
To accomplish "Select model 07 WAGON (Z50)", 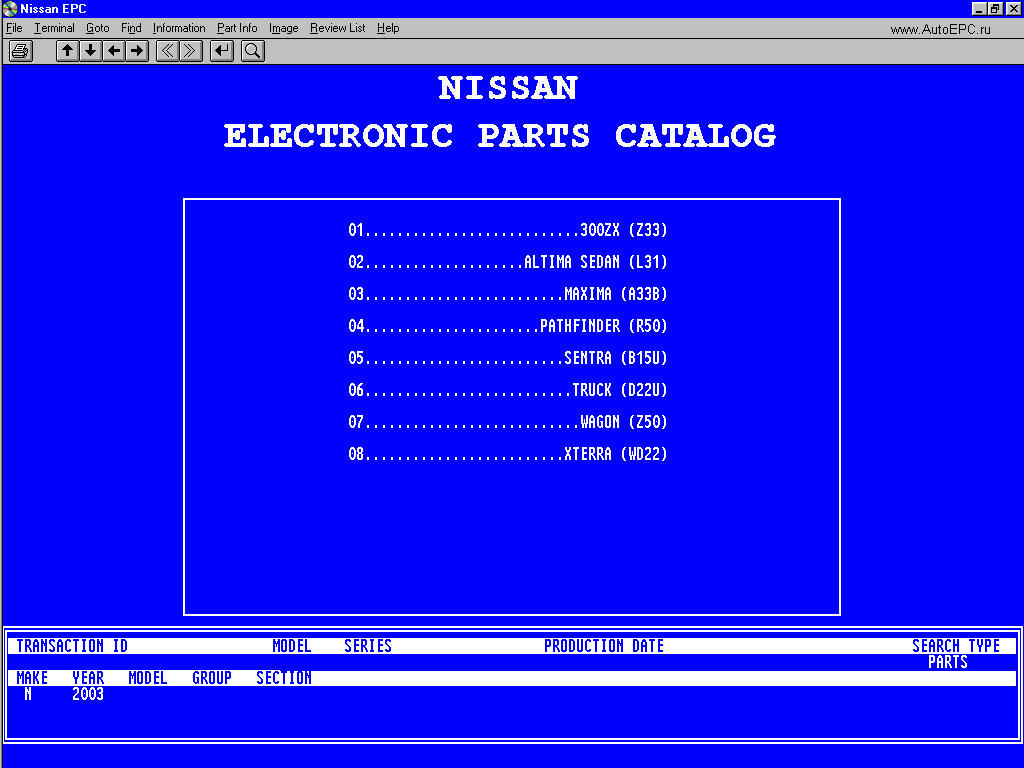I will click(x=507, y=422).
